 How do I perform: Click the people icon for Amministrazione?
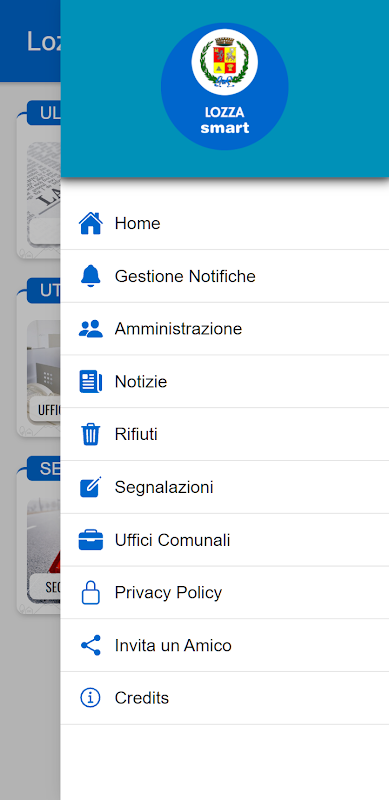91,329
